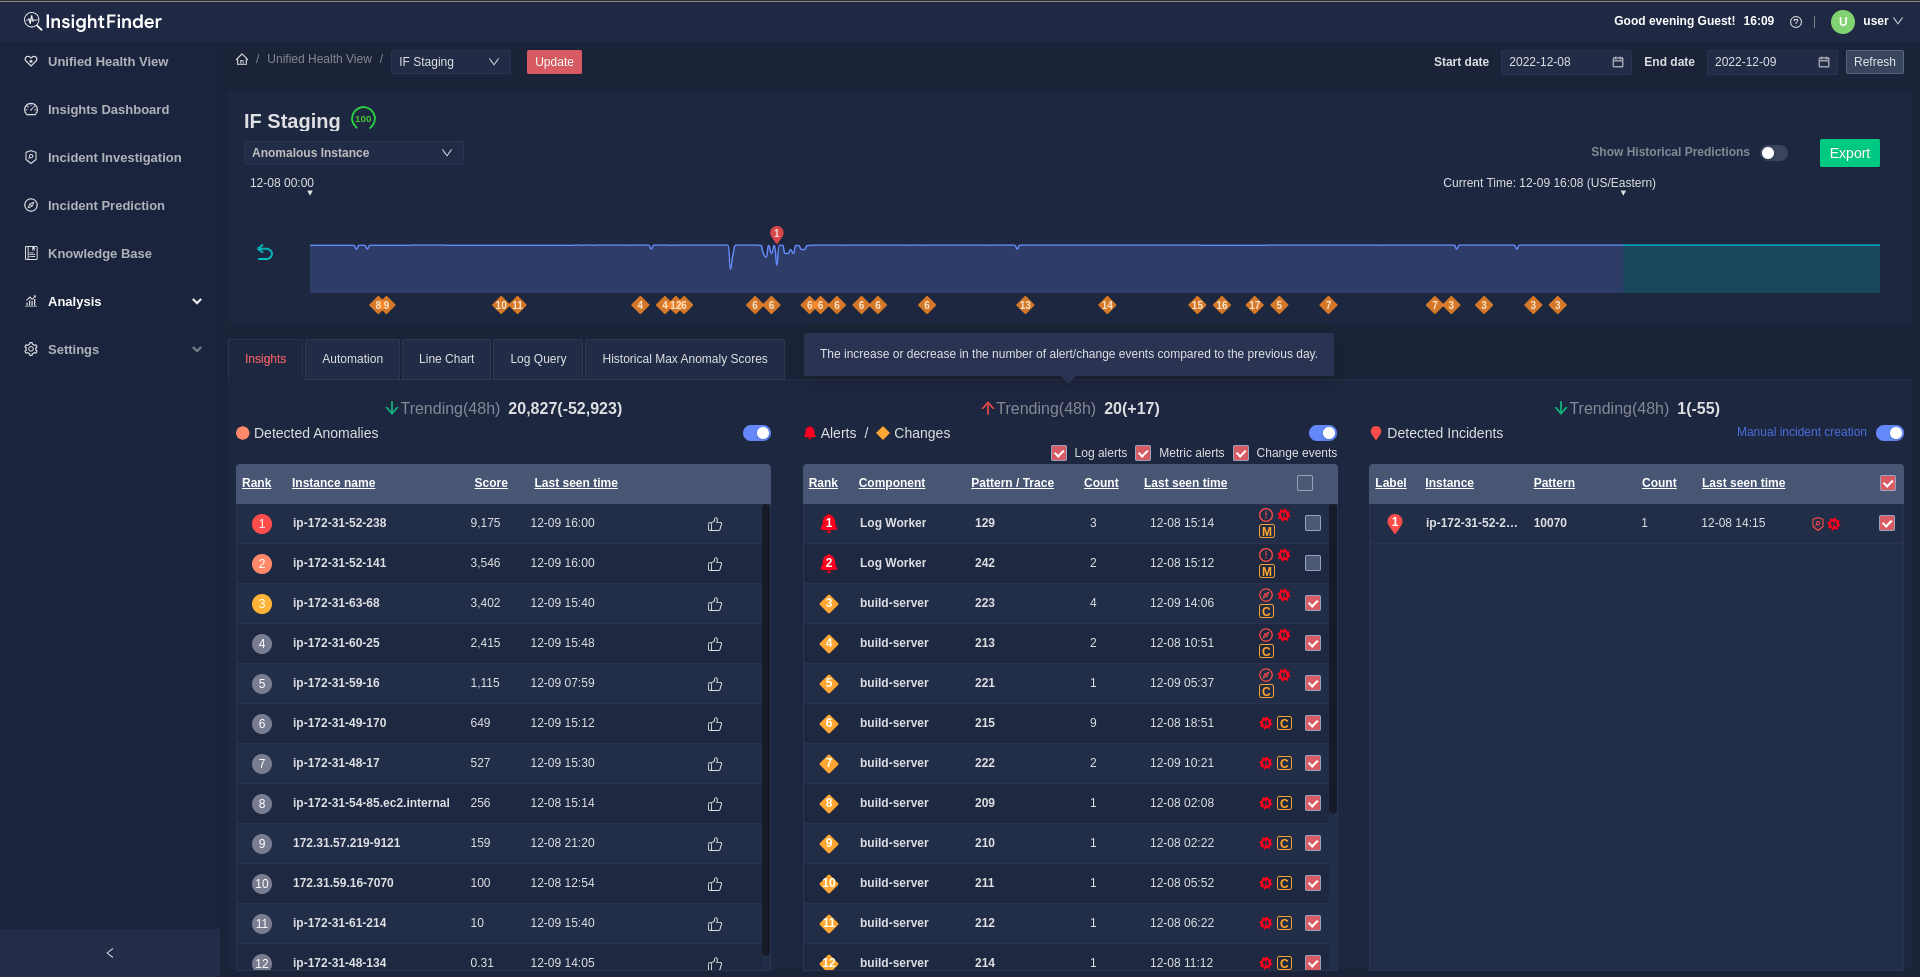Click the red Update button

point(554,62)
